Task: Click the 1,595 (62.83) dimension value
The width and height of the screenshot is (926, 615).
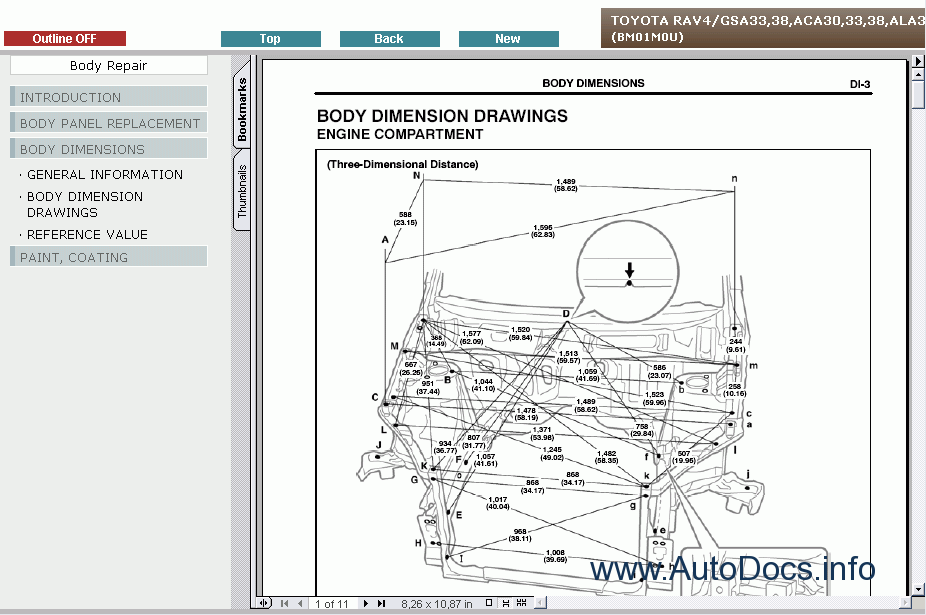Action: click(x=543, y=231)
